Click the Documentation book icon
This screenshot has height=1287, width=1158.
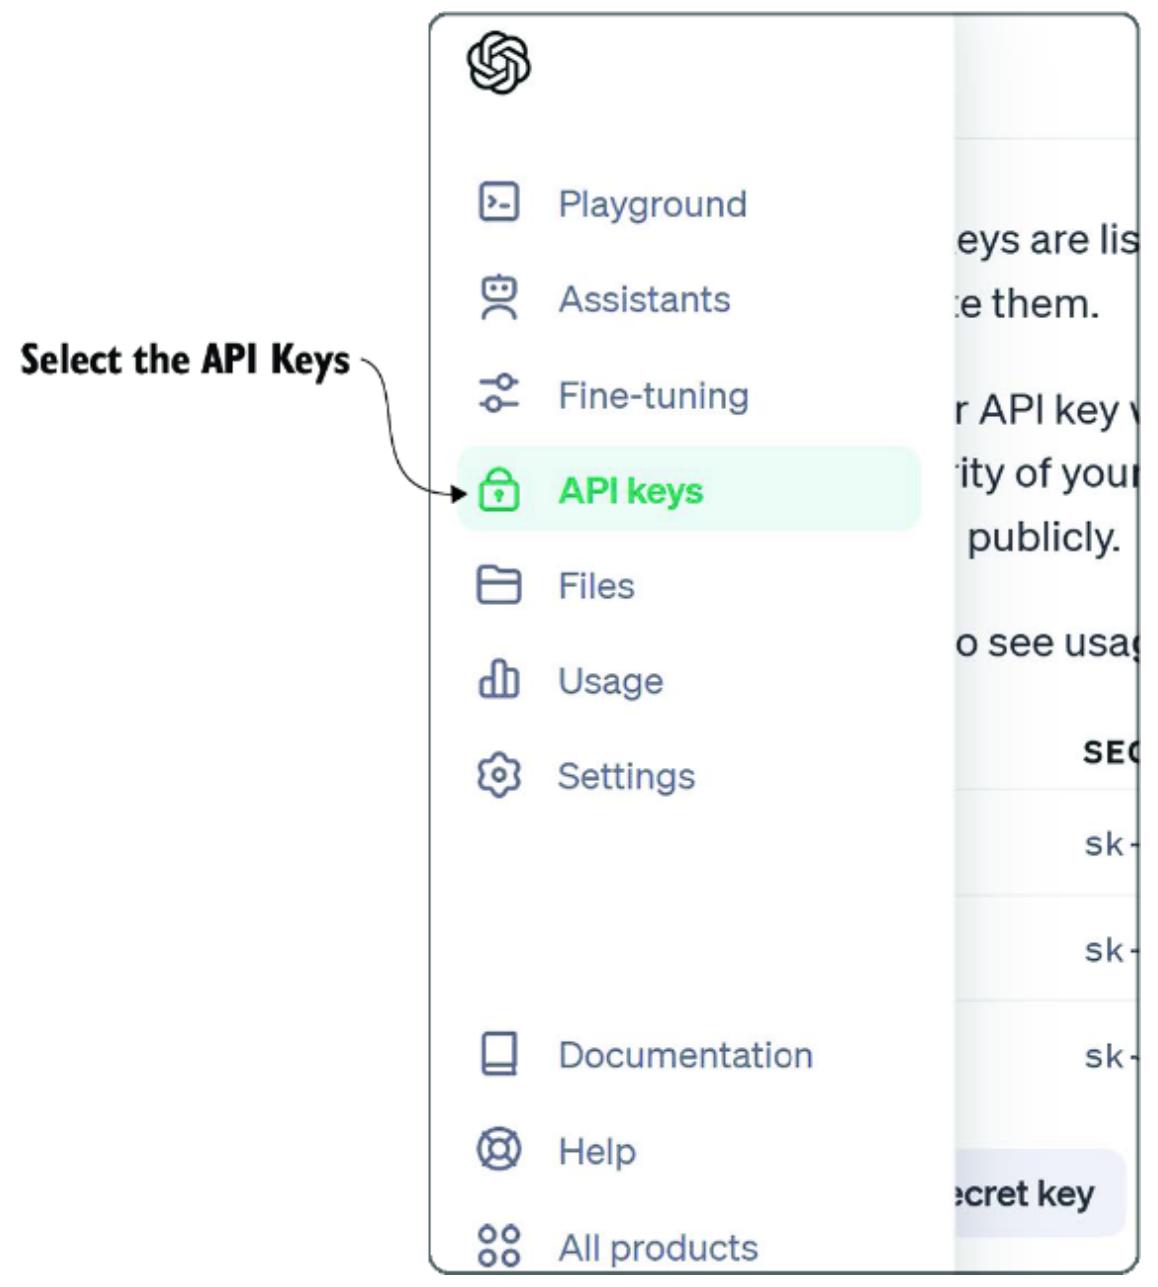(499, 1054)
